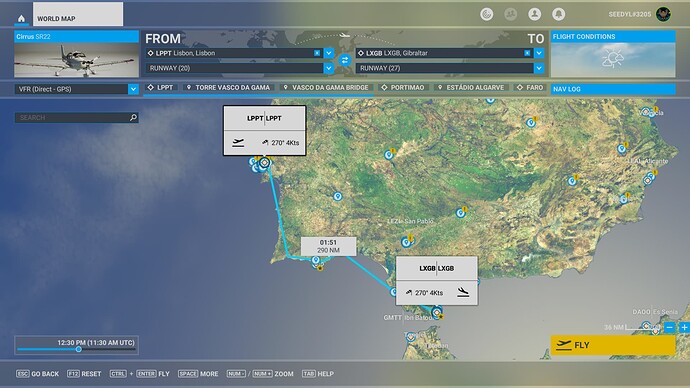Image resolution: width=690 pixels, height=388 pixels.
Task: Open the notifications bell icon
Action: 558,14
